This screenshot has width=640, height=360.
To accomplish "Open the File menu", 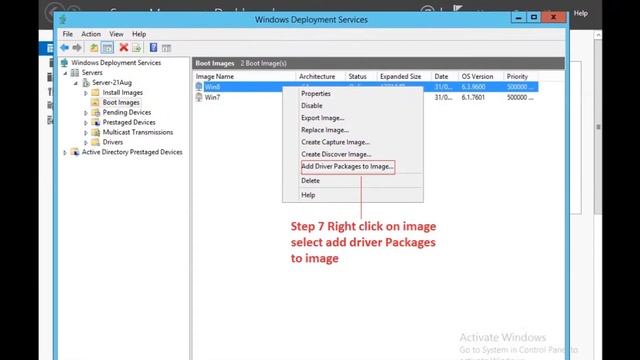I will click(67, 34).
